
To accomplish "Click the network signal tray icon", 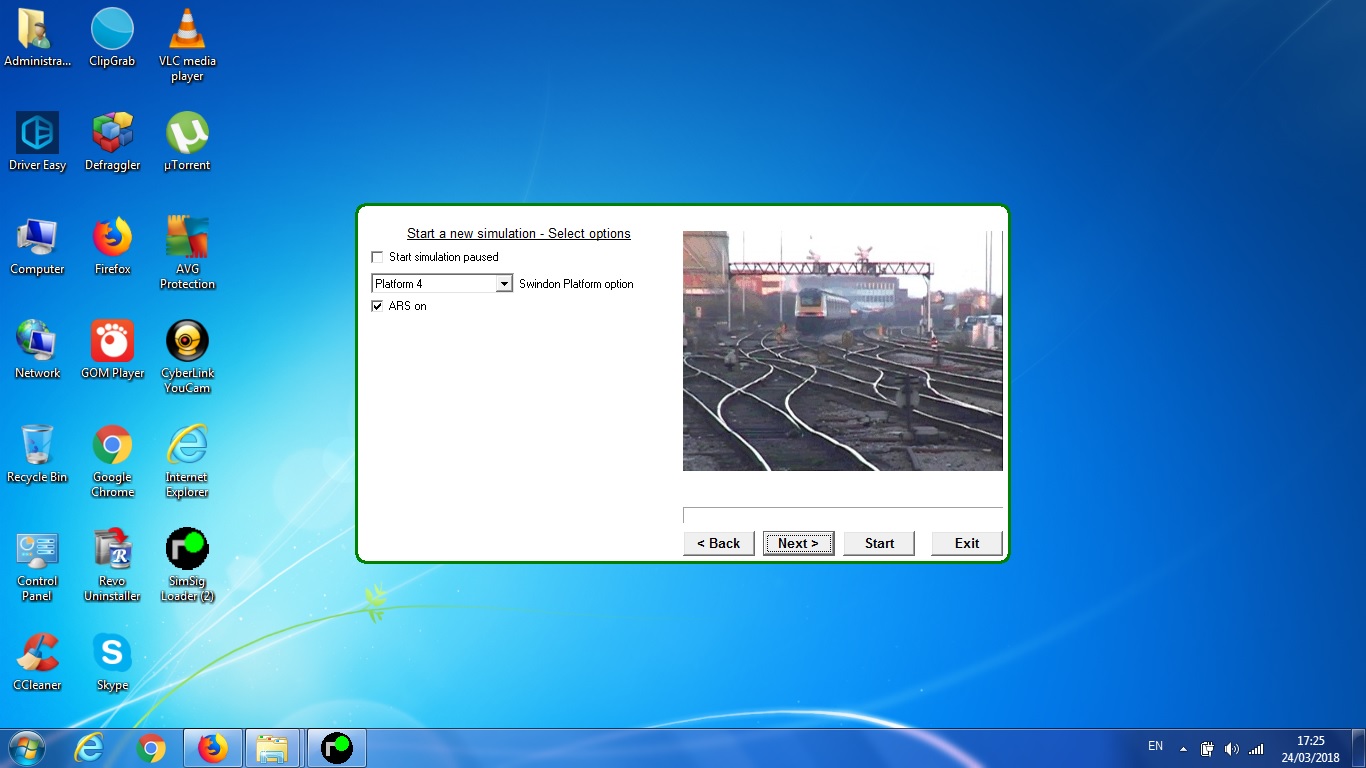I will pos(1256,749).
